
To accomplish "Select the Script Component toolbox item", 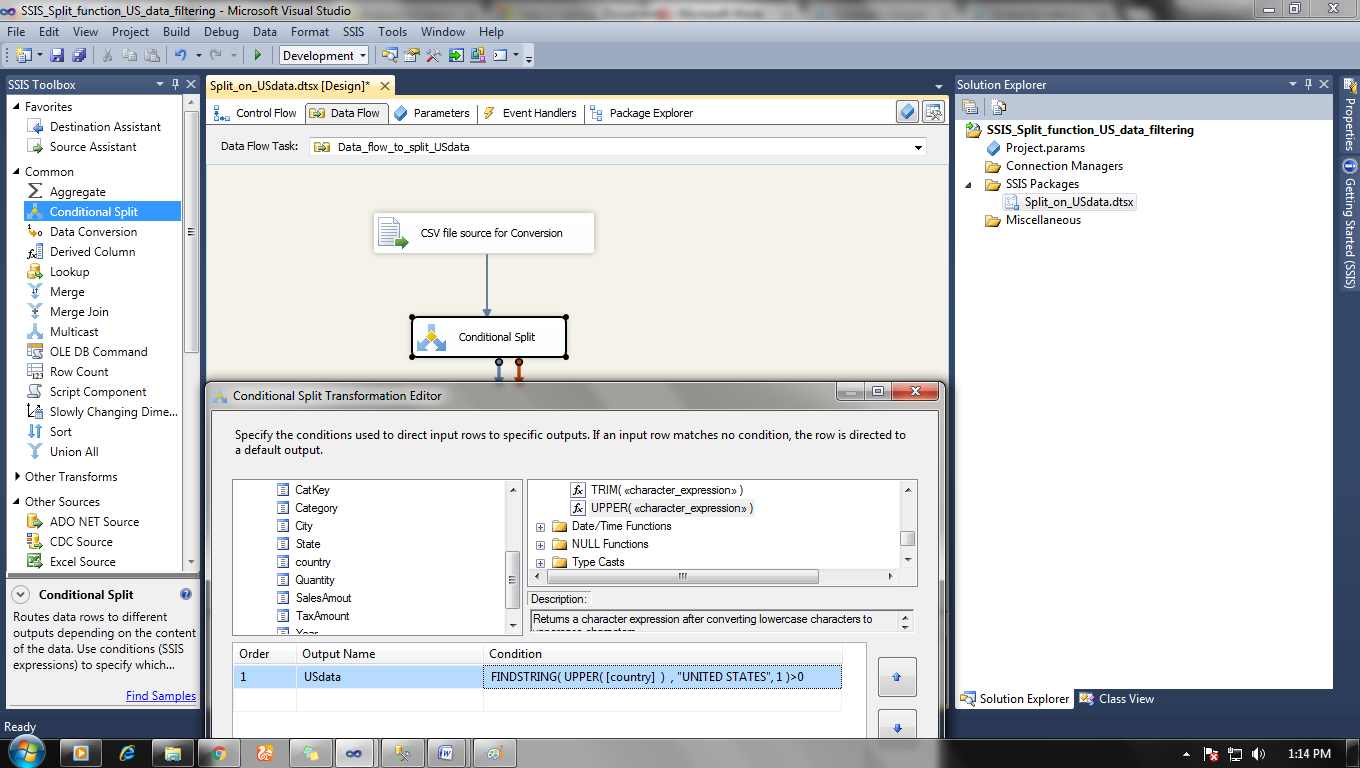I will (x=98, y=391).
